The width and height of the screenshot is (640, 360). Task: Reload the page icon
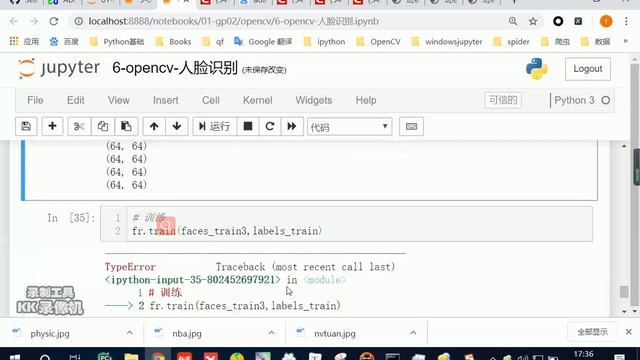click(54, 21)
